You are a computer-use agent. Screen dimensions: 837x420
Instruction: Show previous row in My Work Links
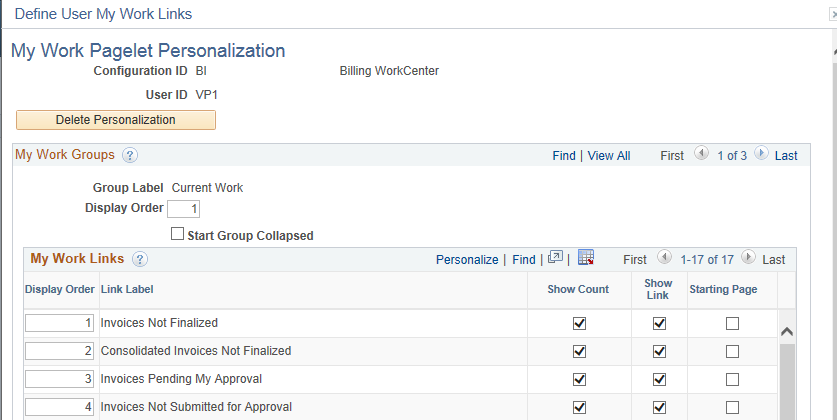click(x=664, y=257)
